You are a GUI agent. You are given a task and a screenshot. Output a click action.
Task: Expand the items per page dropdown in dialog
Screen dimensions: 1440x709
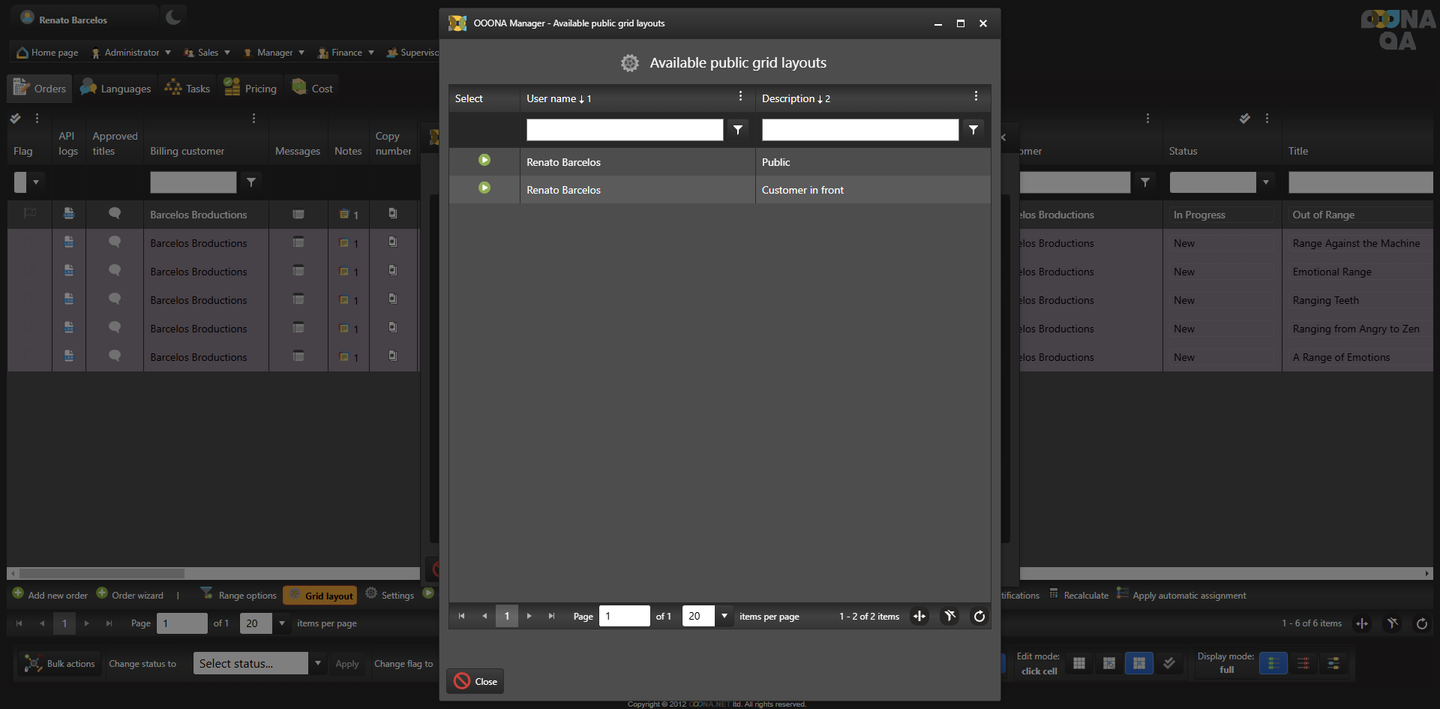point(724,617)
